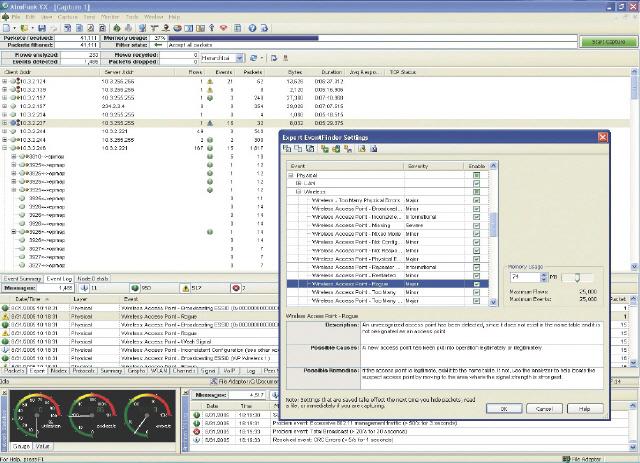Screen dimensions: 640x463
Task: Click the blue Help question mark toolbar icon
Action: click(252, 28)
